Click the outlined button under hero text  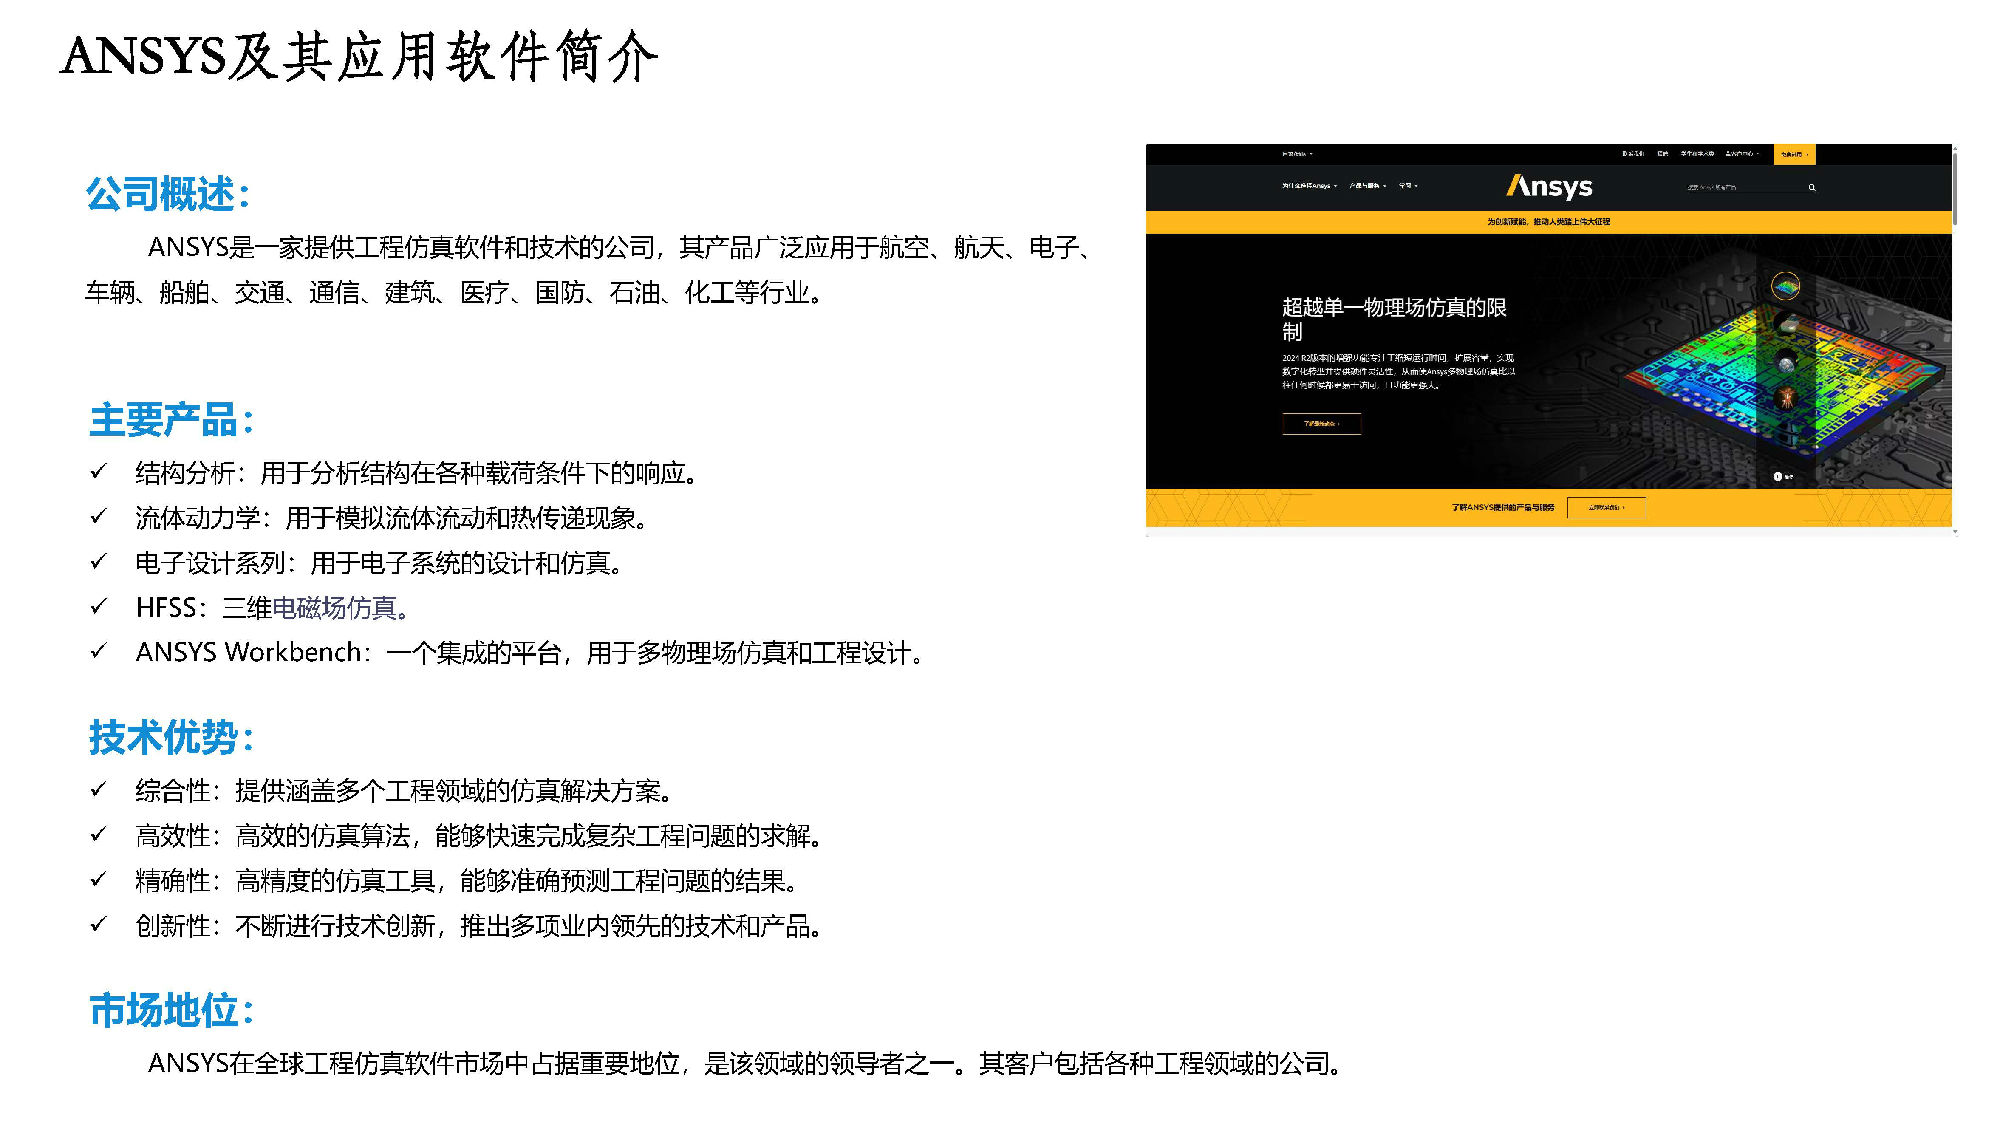click(x=1321, y=424)
